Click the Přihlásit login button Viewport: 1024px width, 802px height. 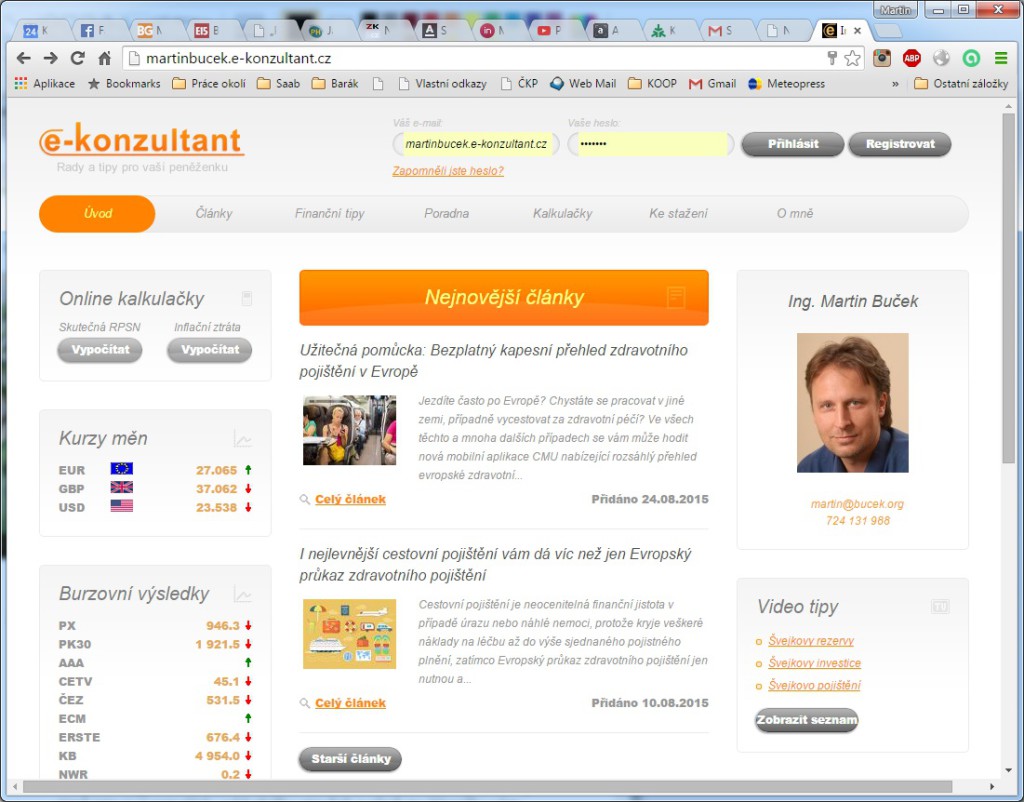[x=793, y=144]
